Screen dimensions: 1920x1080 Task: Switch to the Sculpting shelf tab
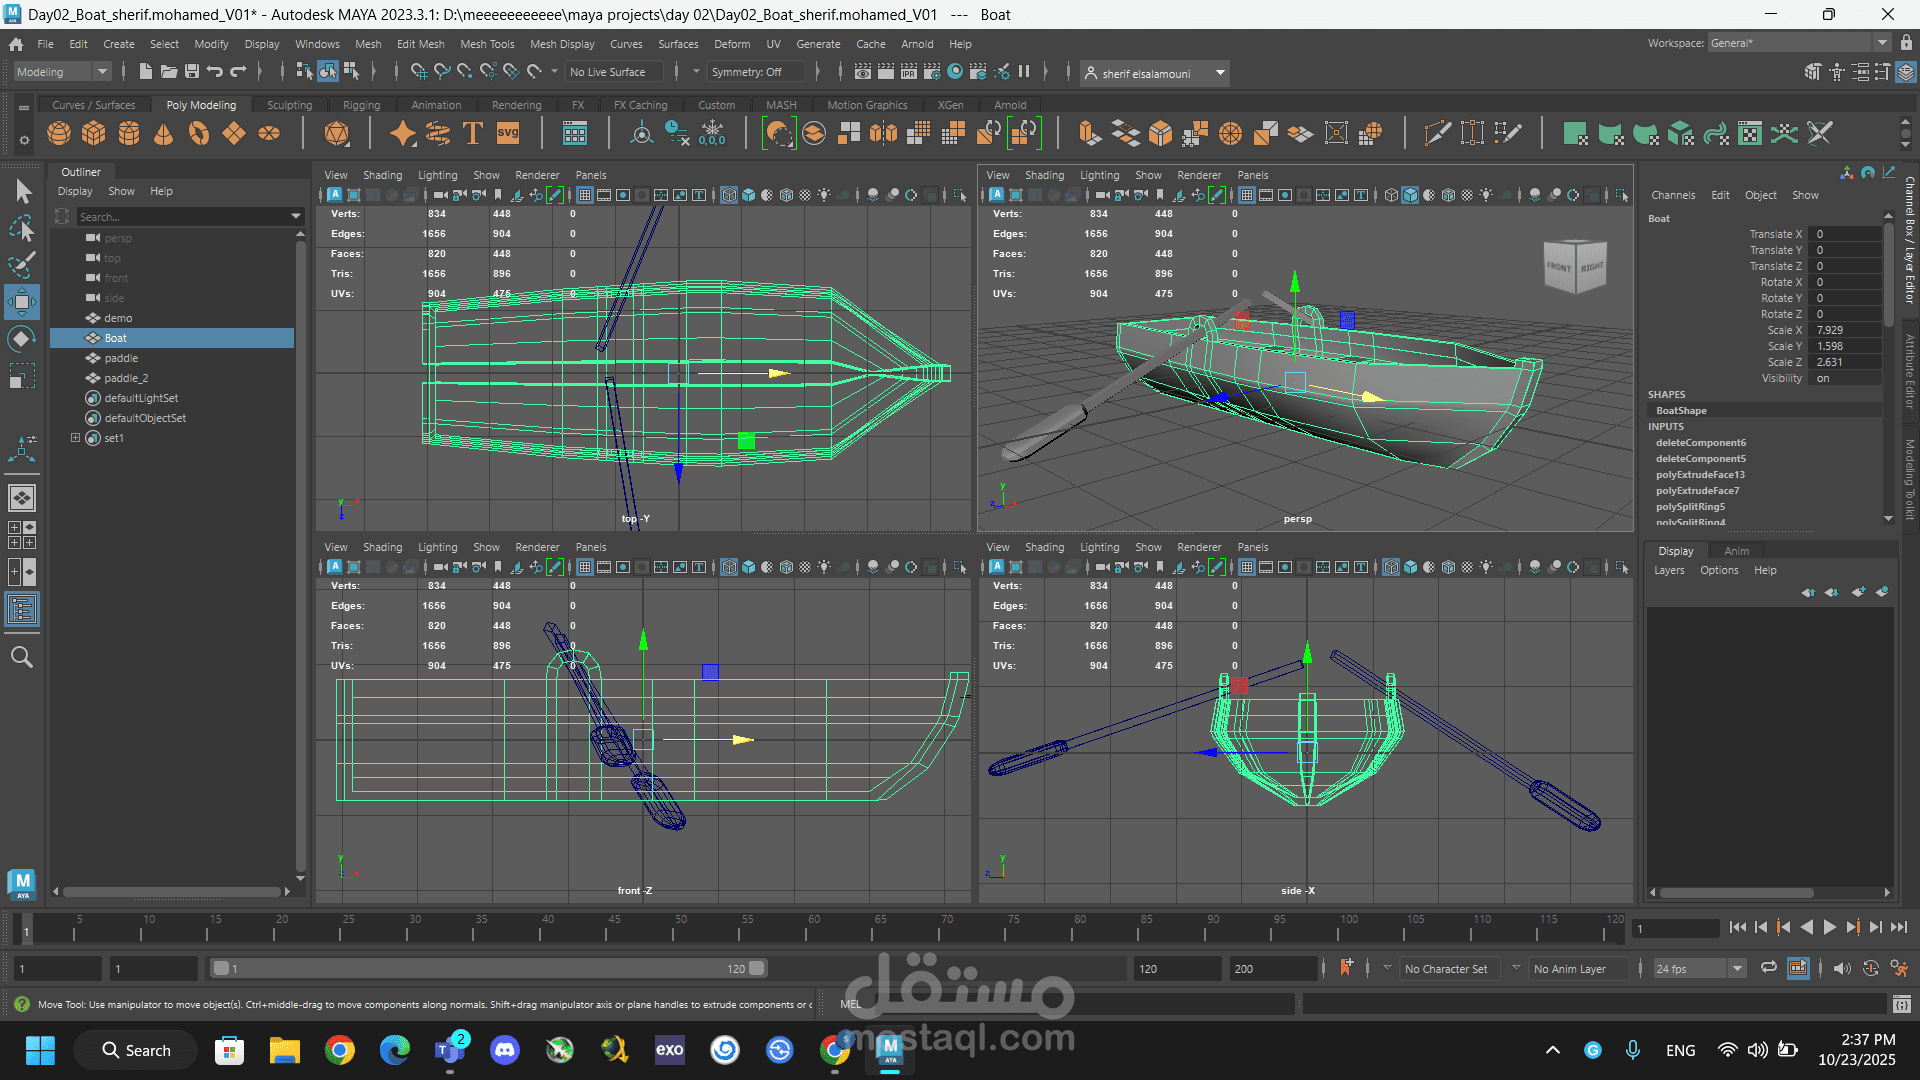point(289,105)
